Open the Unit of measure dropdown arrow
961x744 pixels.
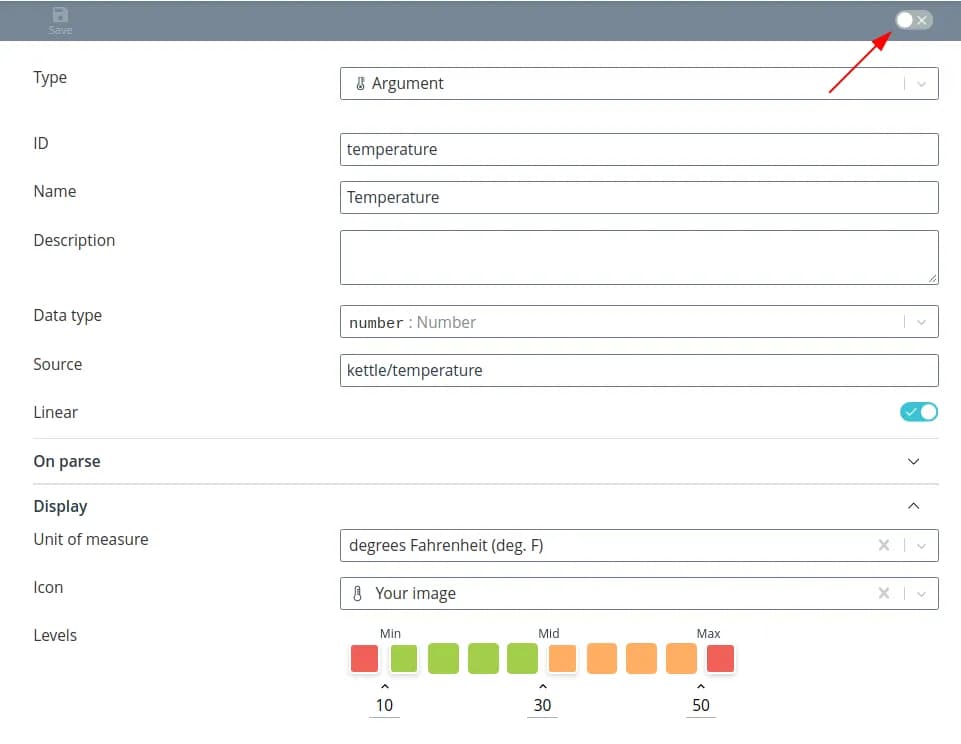point(921,546)
